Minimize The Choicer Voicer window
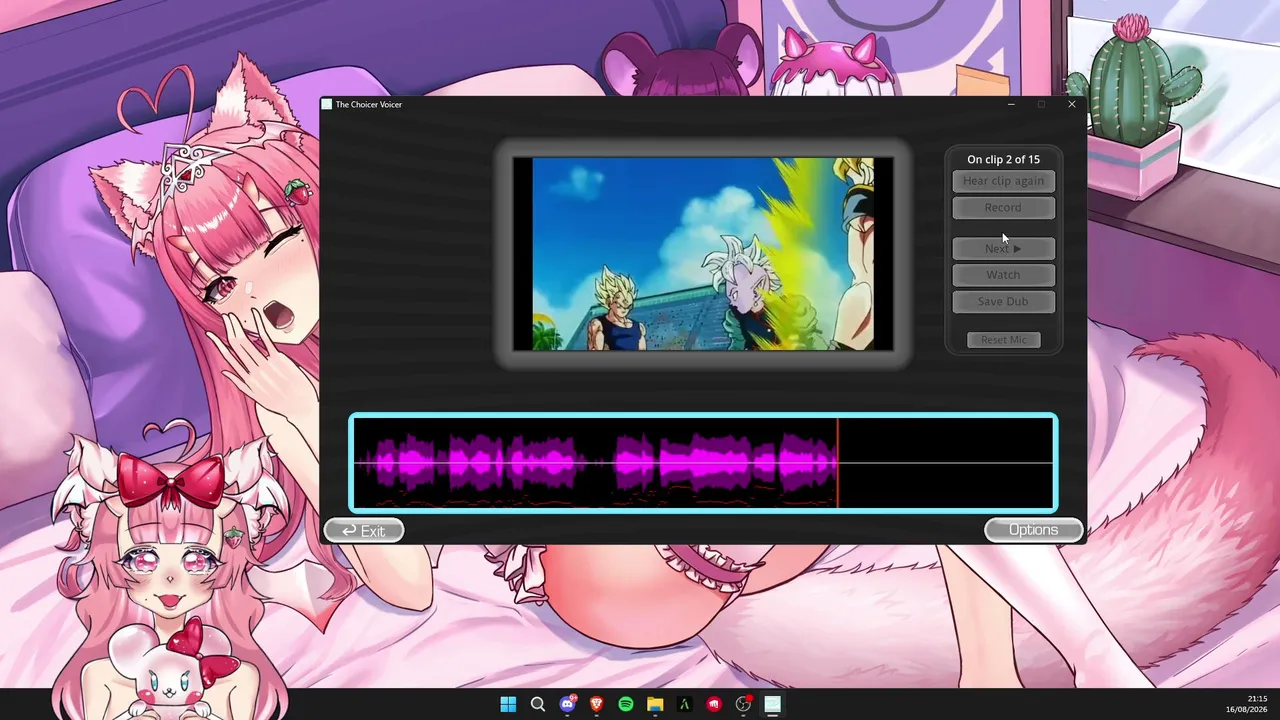This screenshot has height=720, width=1280. (1011, 104)
